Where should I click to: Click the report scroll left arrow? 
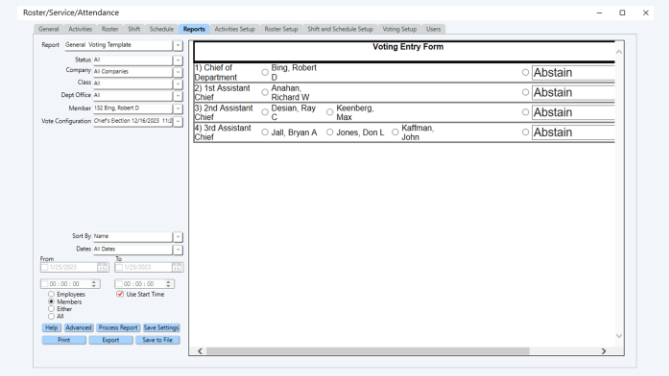pos(200,351)
